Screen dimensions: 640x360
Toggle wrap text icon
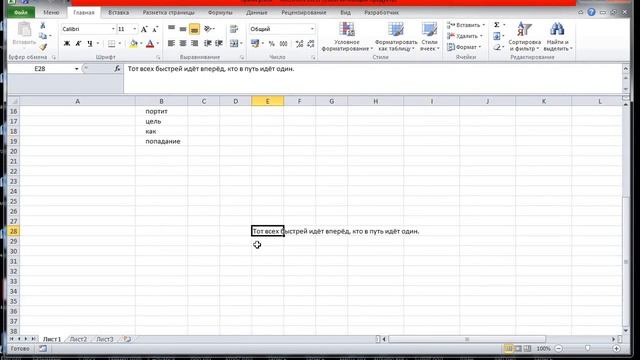point(234,29)
